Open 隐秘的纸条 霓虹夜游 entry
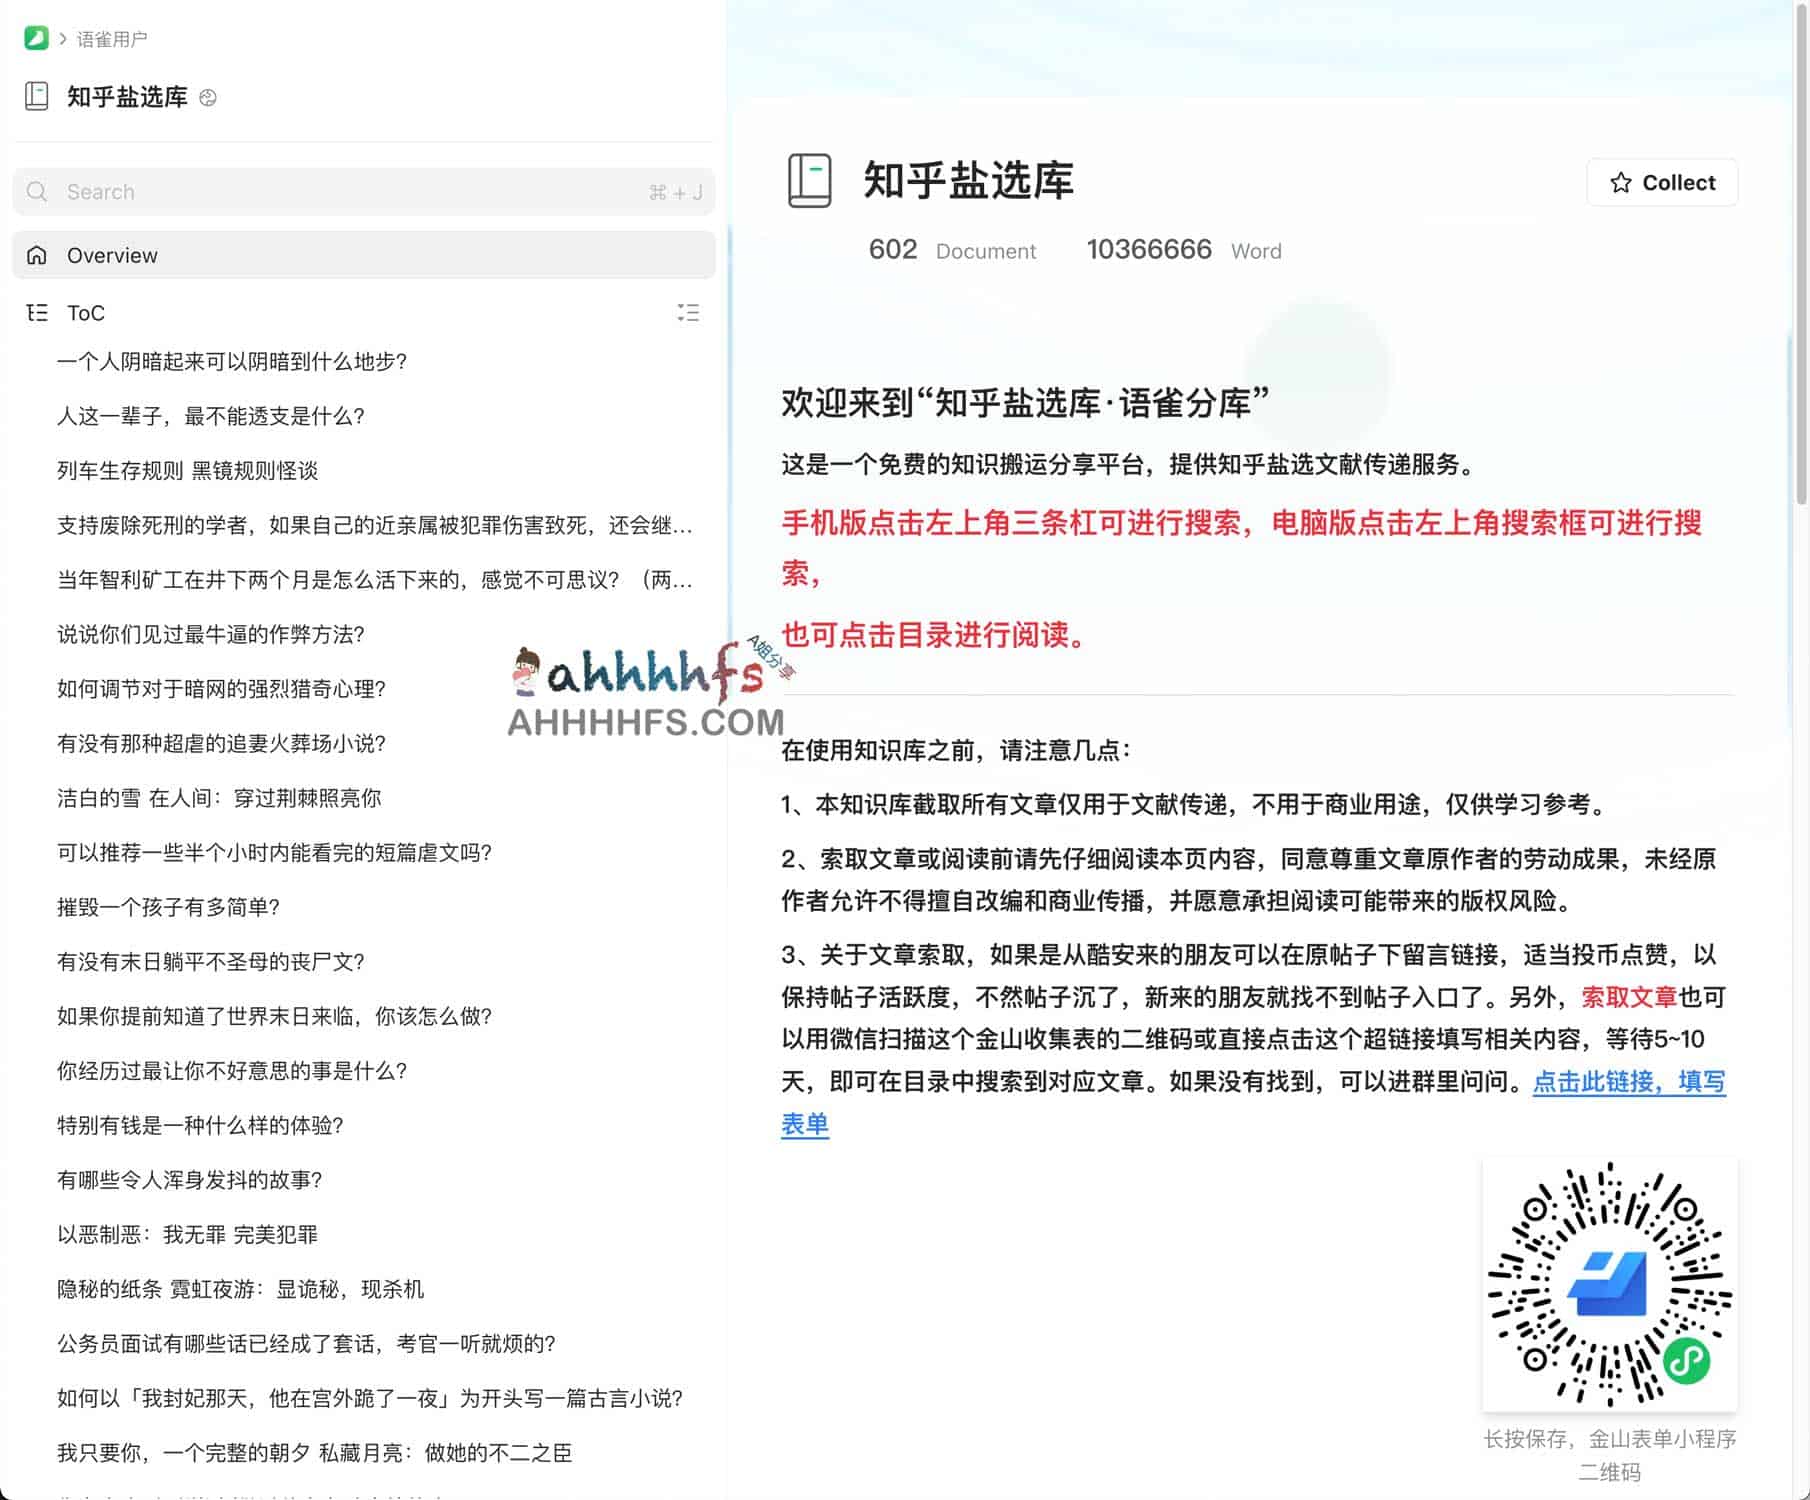Image resolution: width=1810 pixels, height=1500 pixels. [x=240, y=1289]
